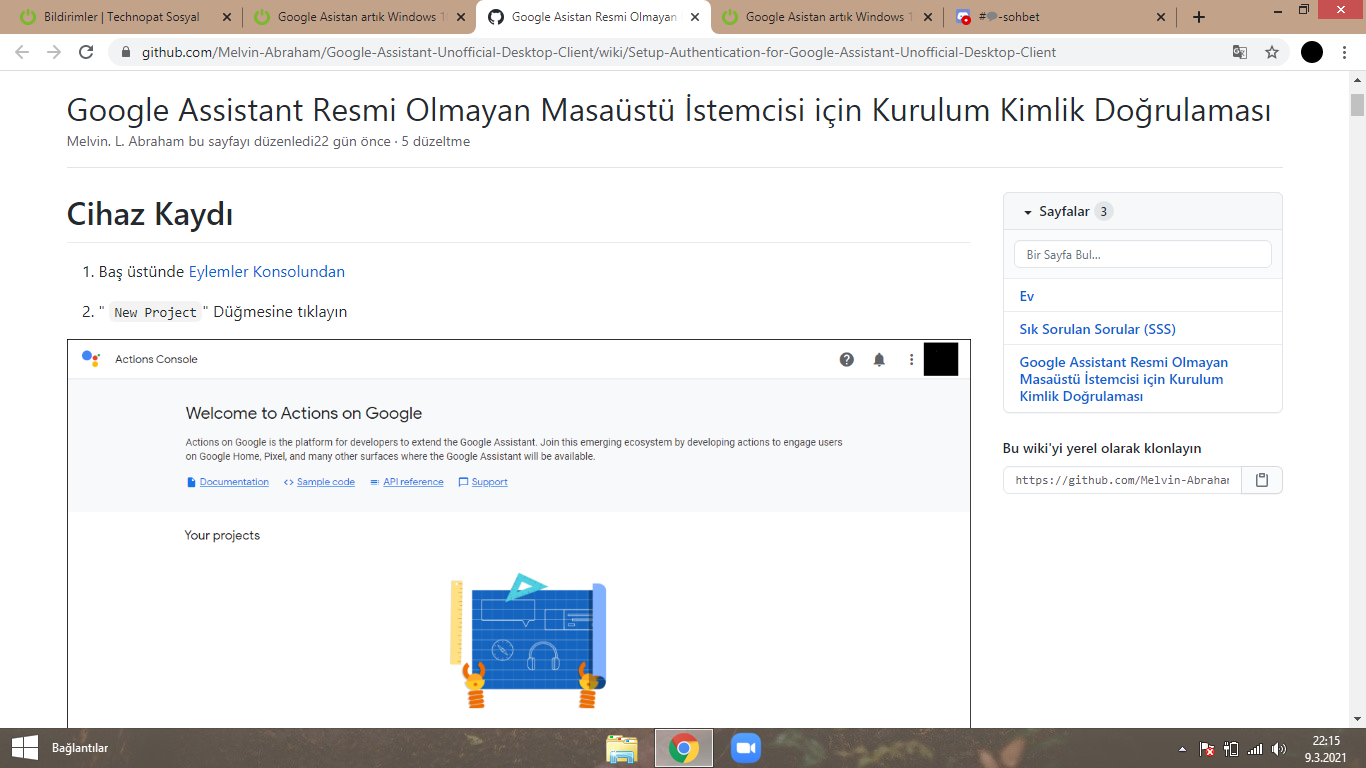
Task: Check the battery power status icon
Action: click(x=1232, y=749)
